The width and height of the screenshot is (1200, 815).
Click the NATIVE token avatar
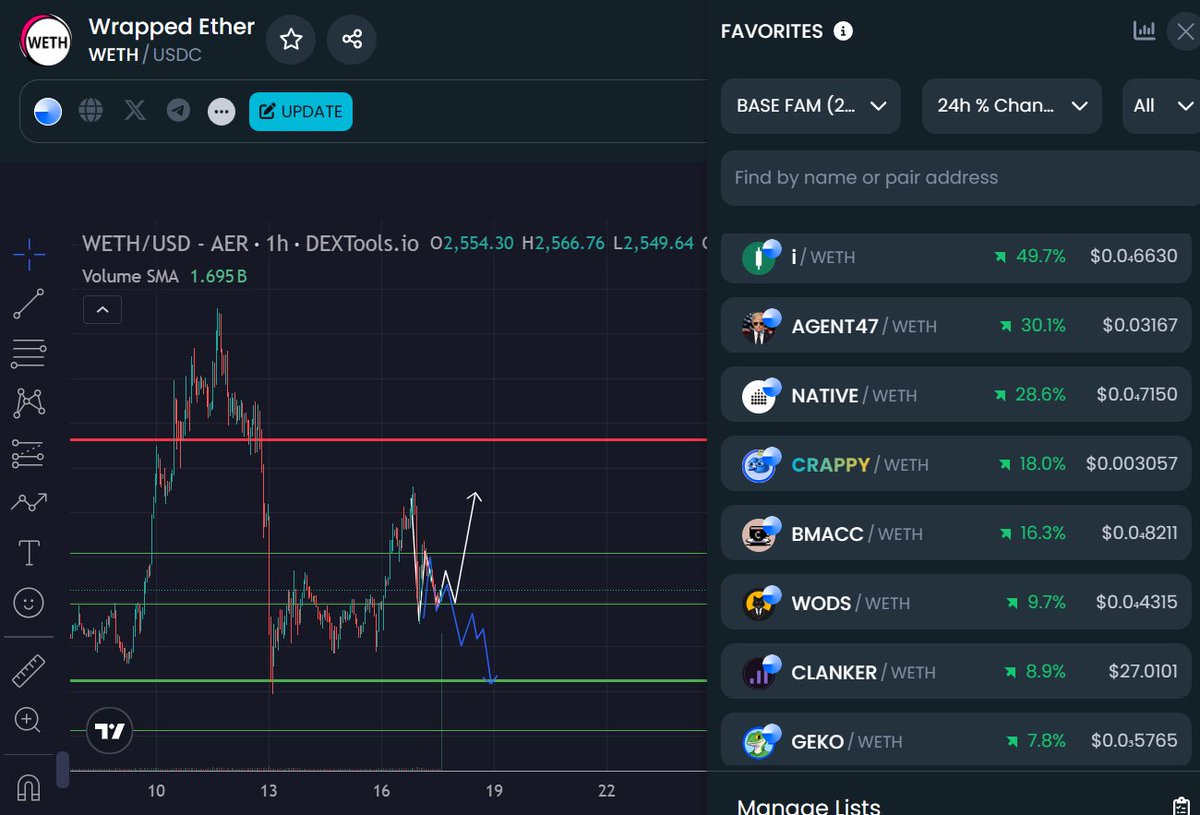[x=759, y=396]
